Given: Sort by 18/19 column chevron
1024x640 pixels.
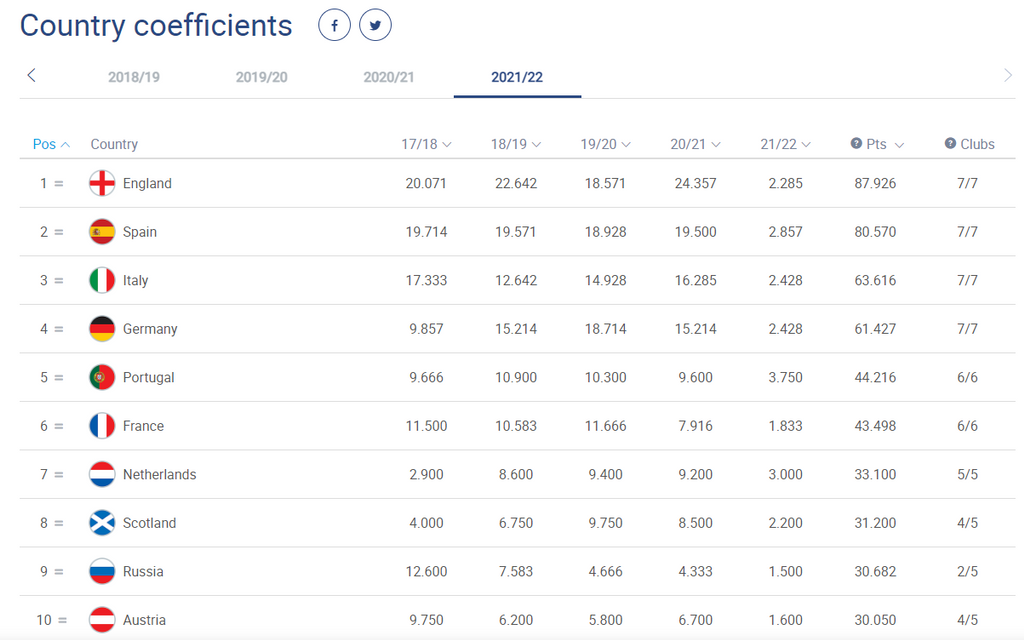Looking at the screenshot, I should (536, 144).
